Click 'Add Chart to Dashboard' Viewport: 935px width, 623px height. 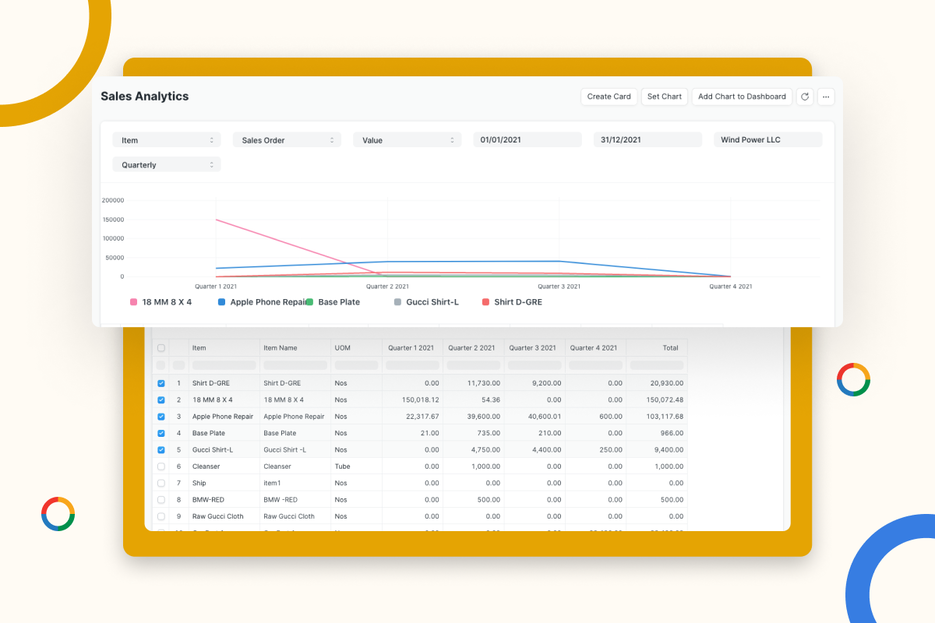[x=742, y=96]
